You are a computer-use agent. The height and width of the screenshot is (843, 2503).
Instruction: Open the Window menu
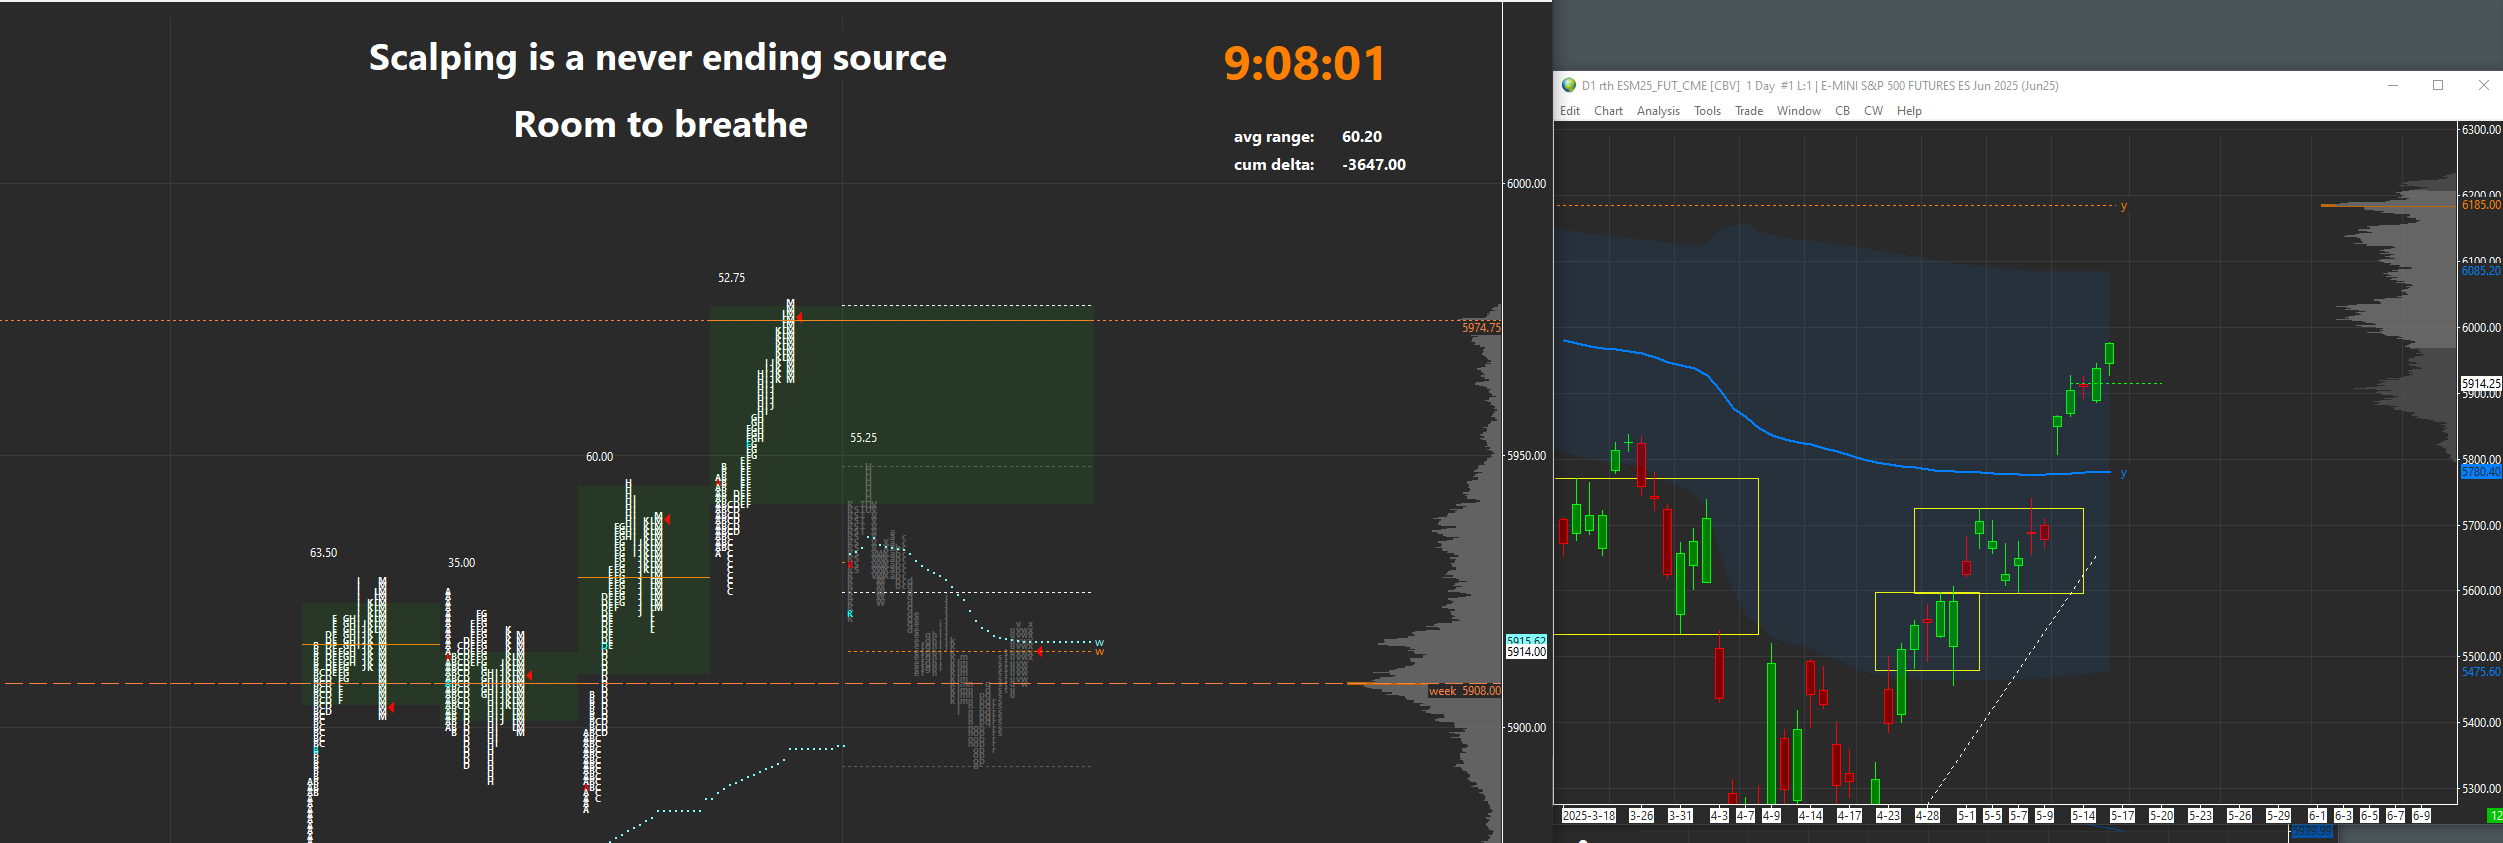[1799, 111]
